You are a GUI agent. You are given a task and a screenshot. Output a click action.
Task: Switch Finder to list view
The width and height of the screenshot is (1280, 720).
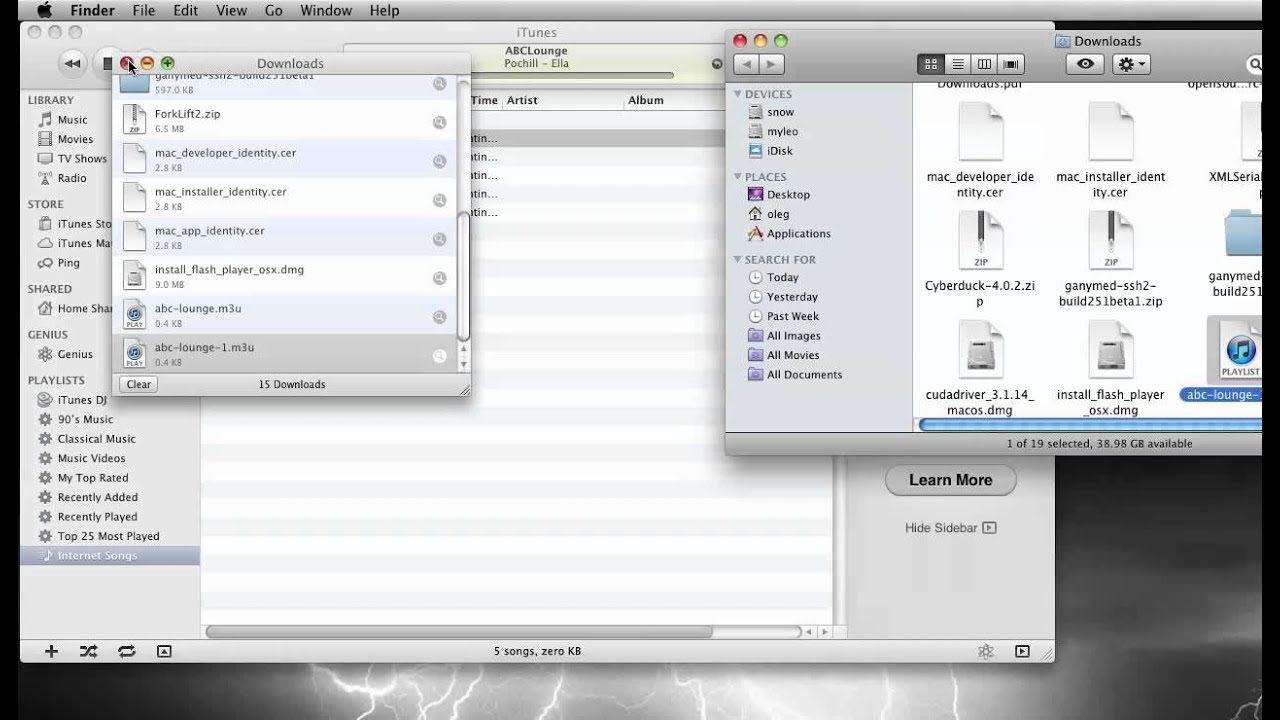pyautogui.click(x=958, y=64)
